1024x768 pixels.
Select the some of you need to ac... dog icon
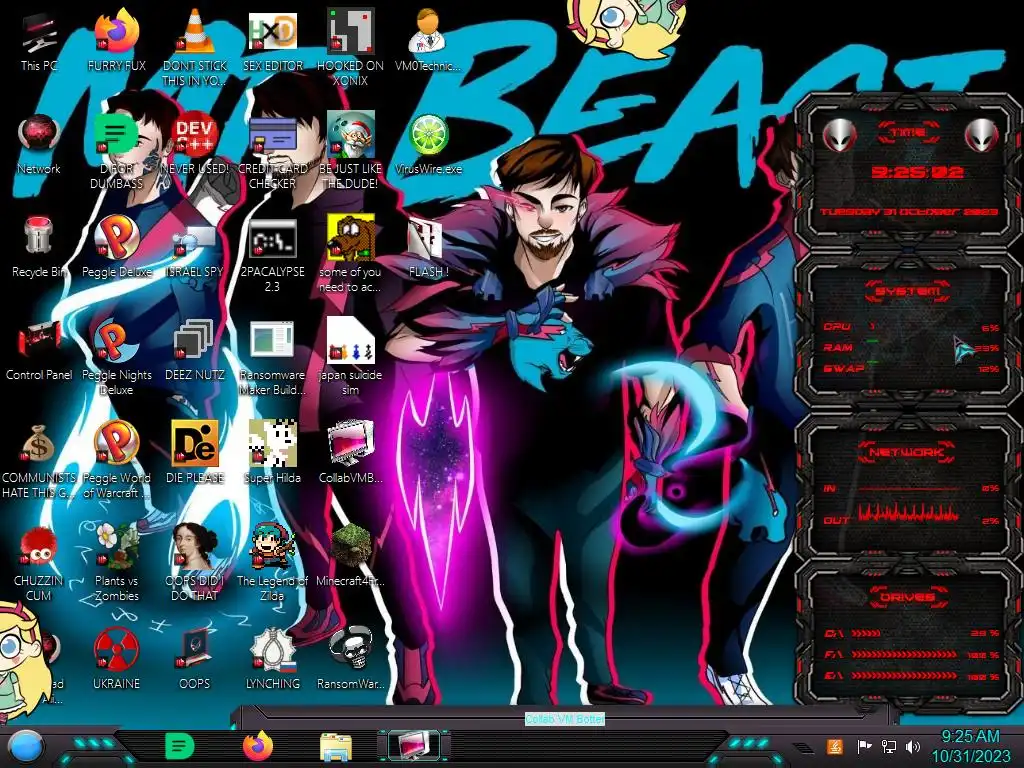pyautogui.click(x=350, y=238)
